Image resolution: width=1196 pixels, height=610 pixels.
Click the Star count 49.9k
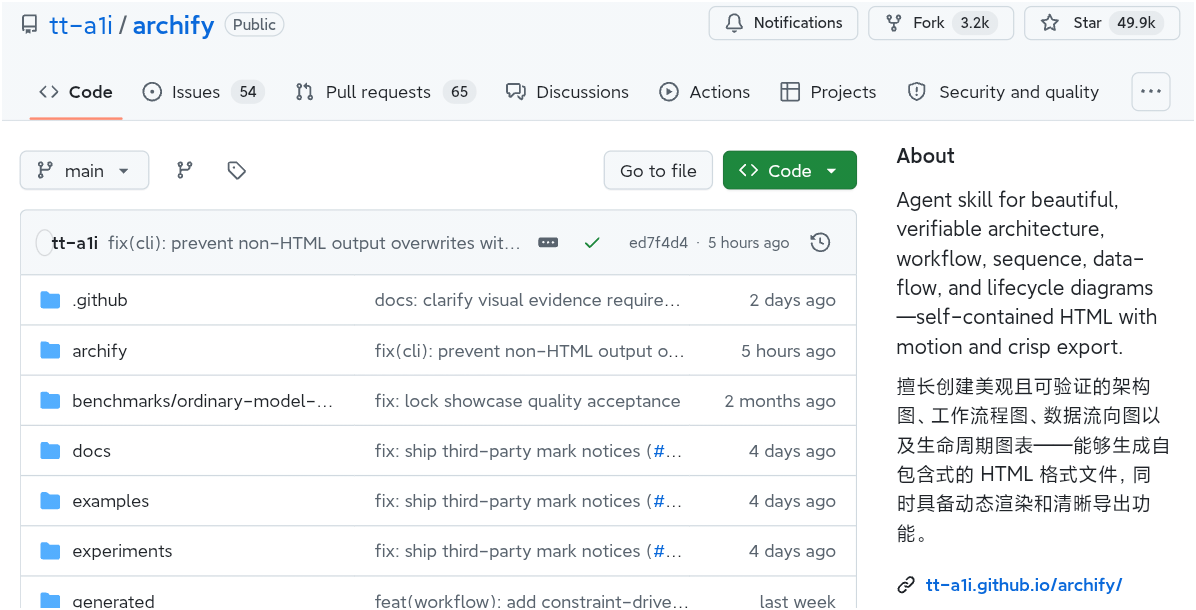coord(1136,23)
